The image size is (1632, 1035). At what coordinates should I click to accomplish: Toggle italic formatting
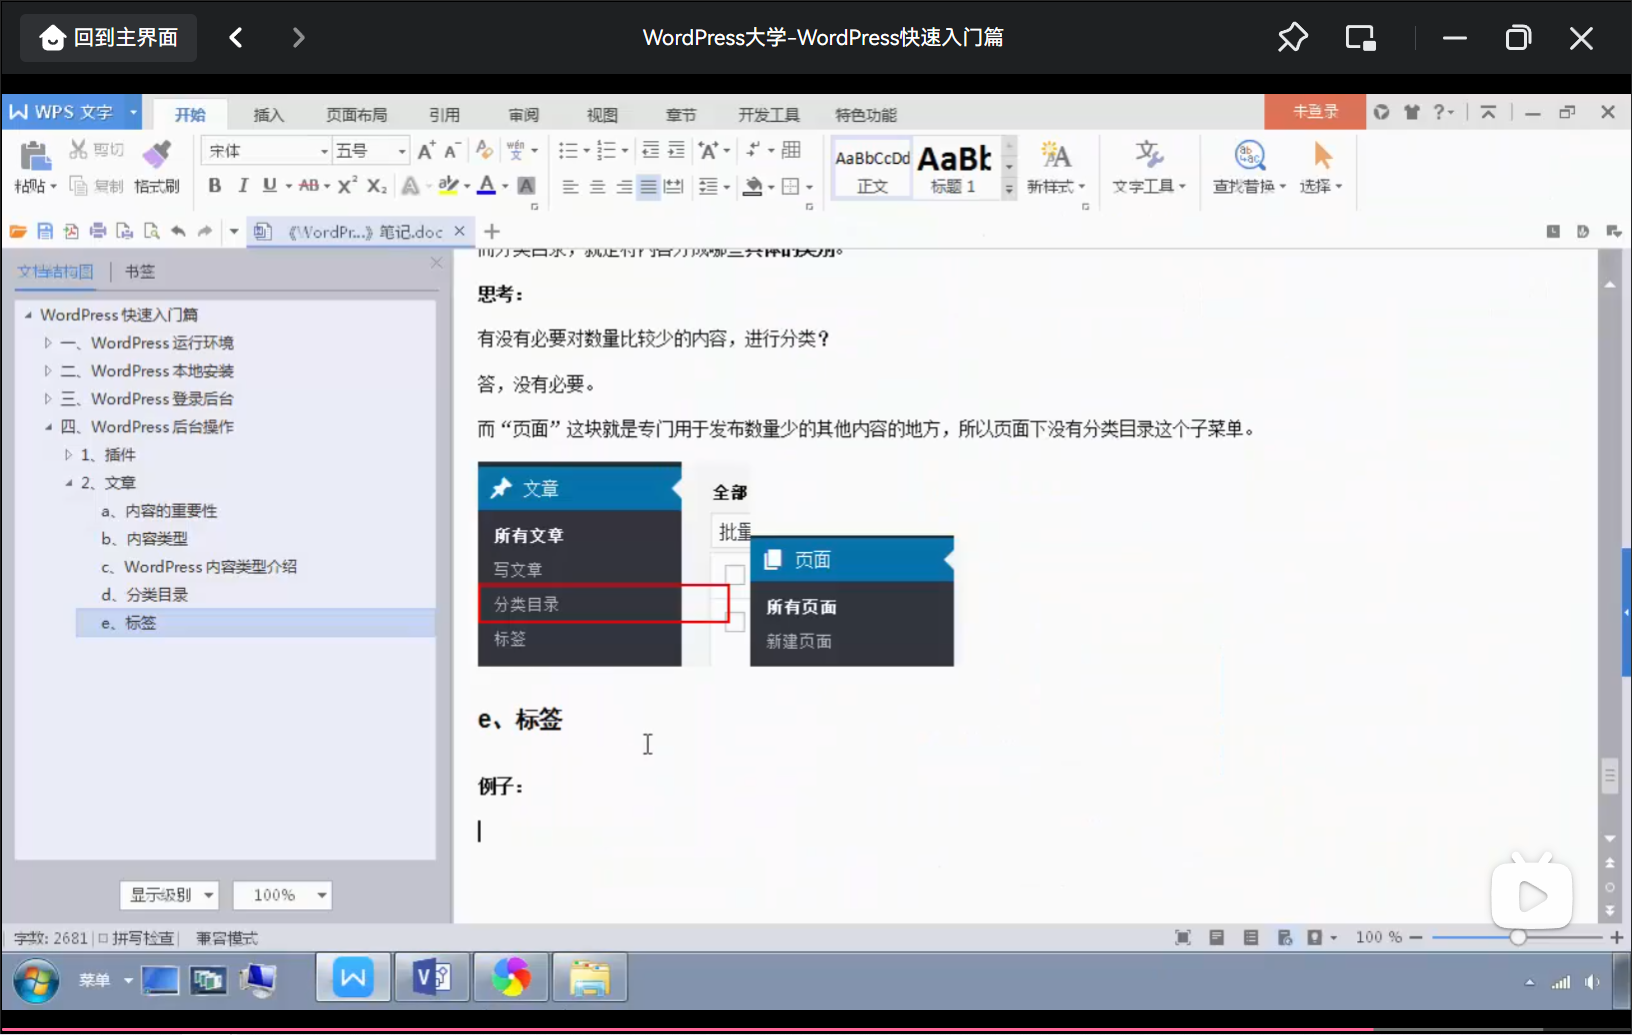point(242,185)
